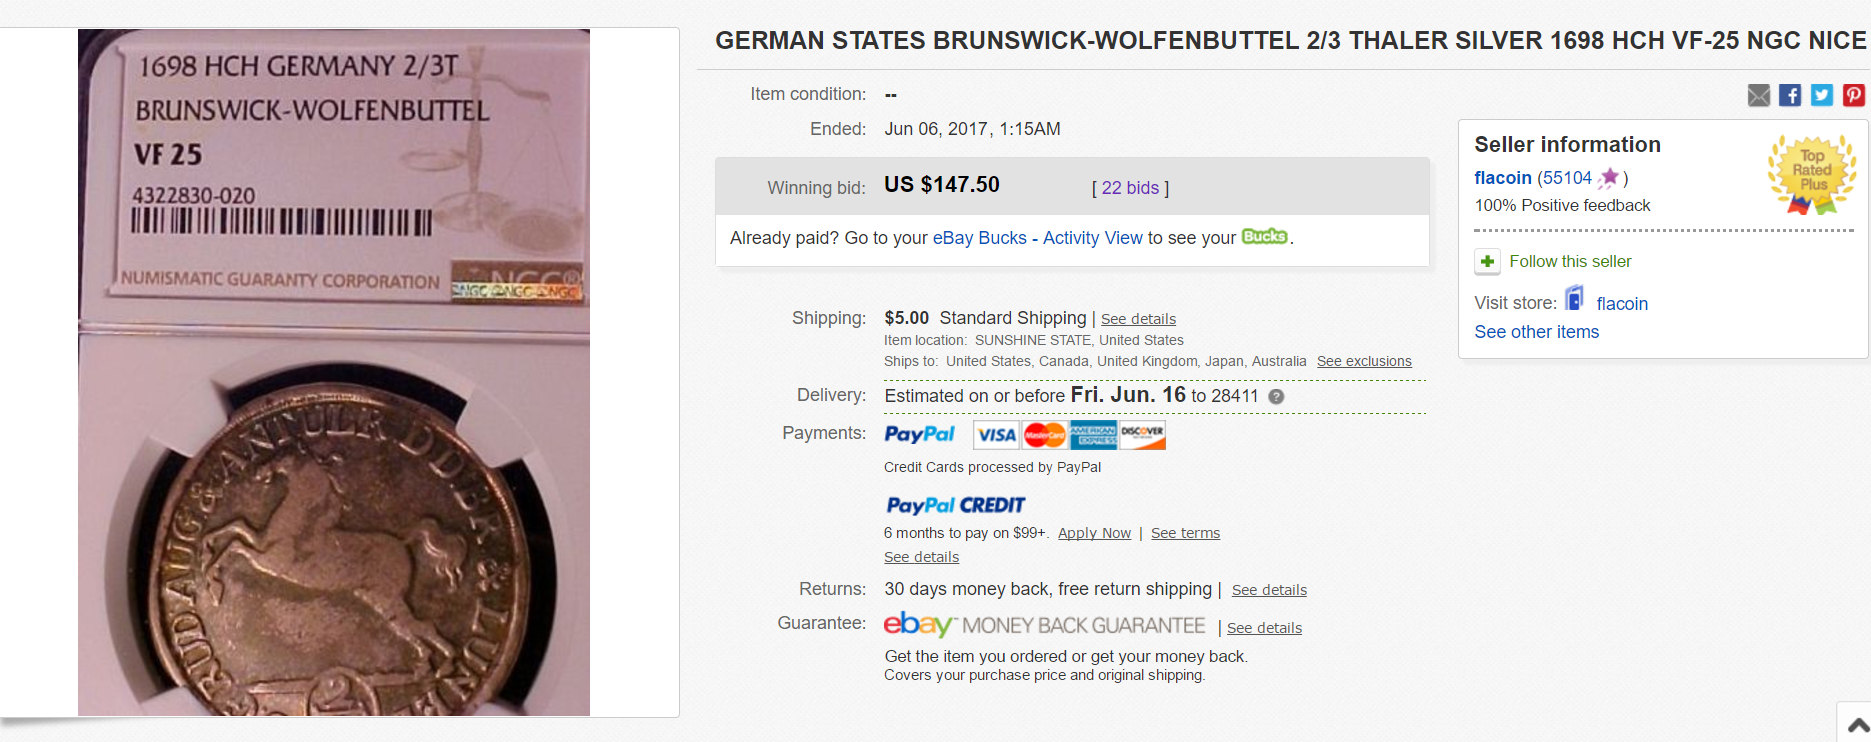
Task: Click See other items link
Action: pyautogui.click(x=1536, y=332)
